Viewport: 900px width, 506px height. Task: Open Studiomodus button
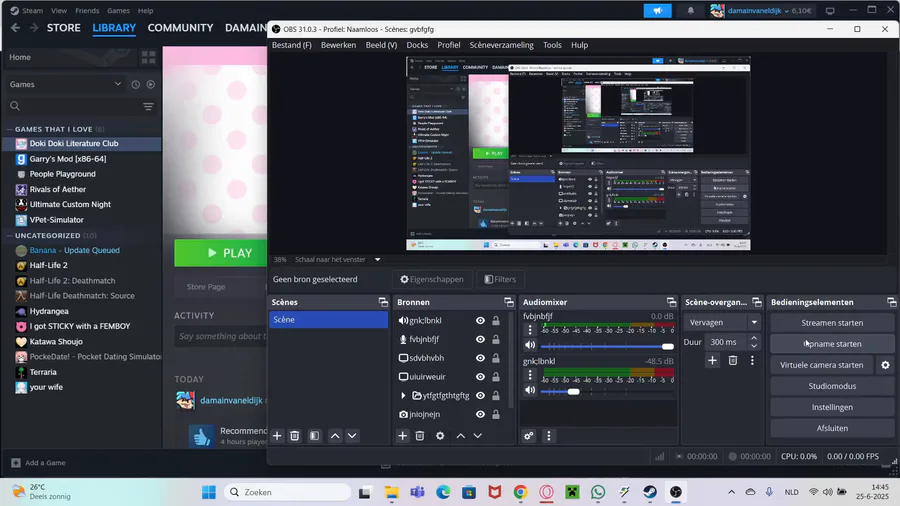coord(832,386)
